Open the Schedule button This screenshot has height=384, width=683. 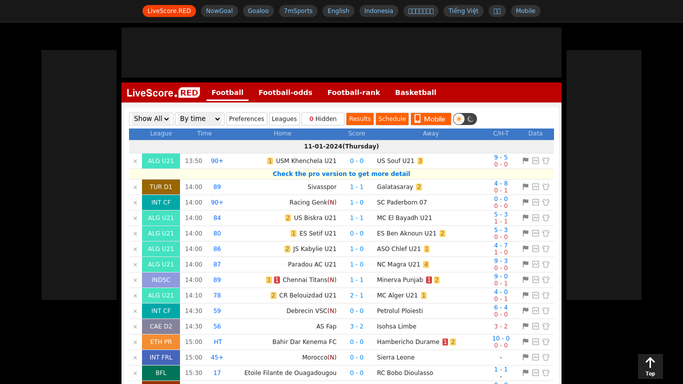point(392,119)
